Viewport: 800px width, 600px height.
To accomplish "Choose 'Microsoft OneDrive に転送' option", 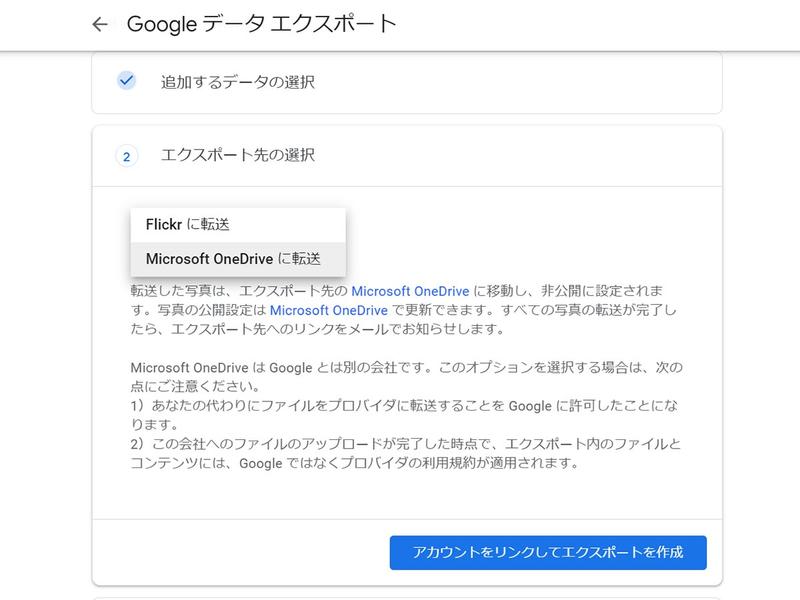I will [238, 259].
